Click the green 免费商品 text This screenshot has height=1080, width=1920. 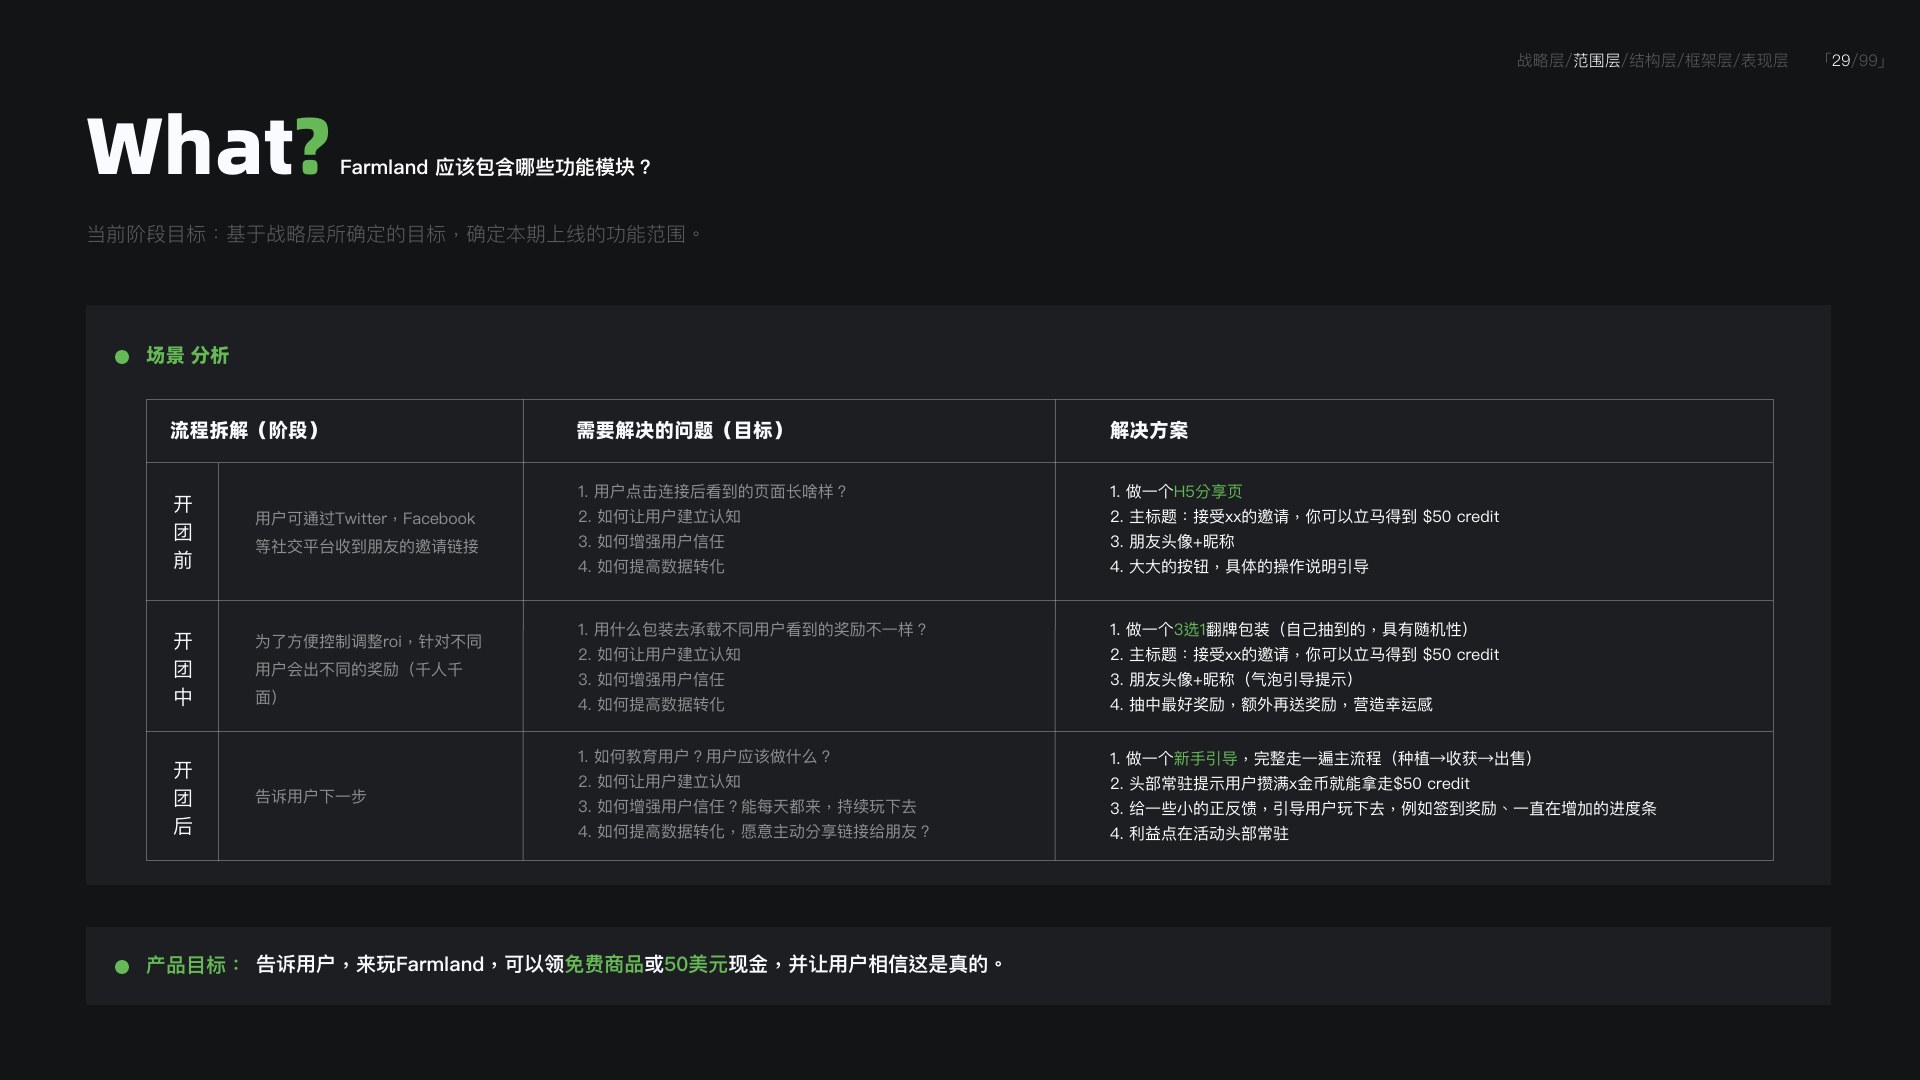604,964
